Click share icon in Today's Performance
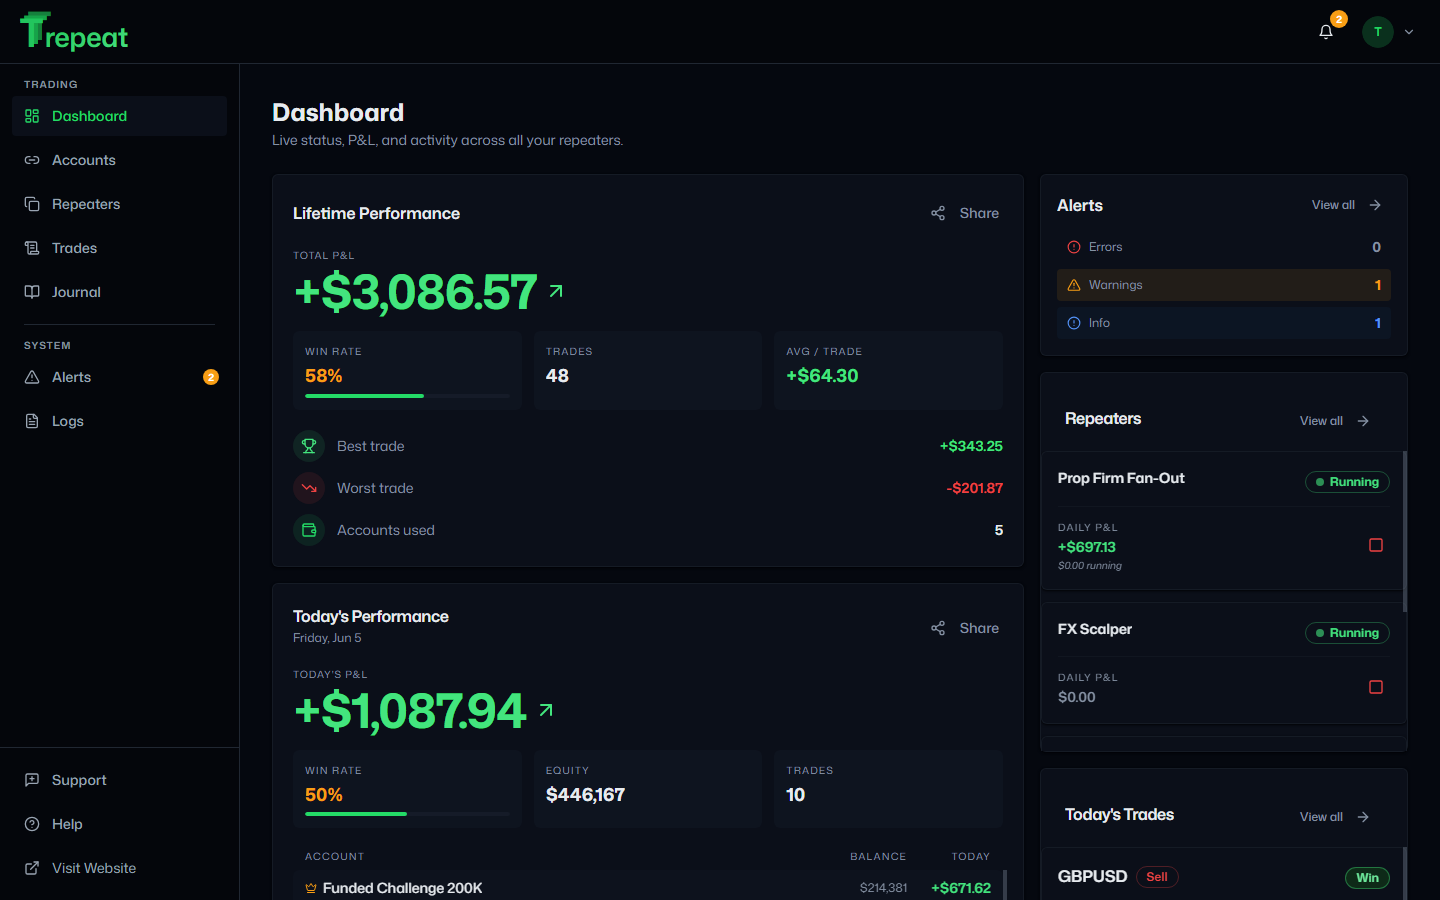Viewport: 1440px width, 900px height. point(938,628)
